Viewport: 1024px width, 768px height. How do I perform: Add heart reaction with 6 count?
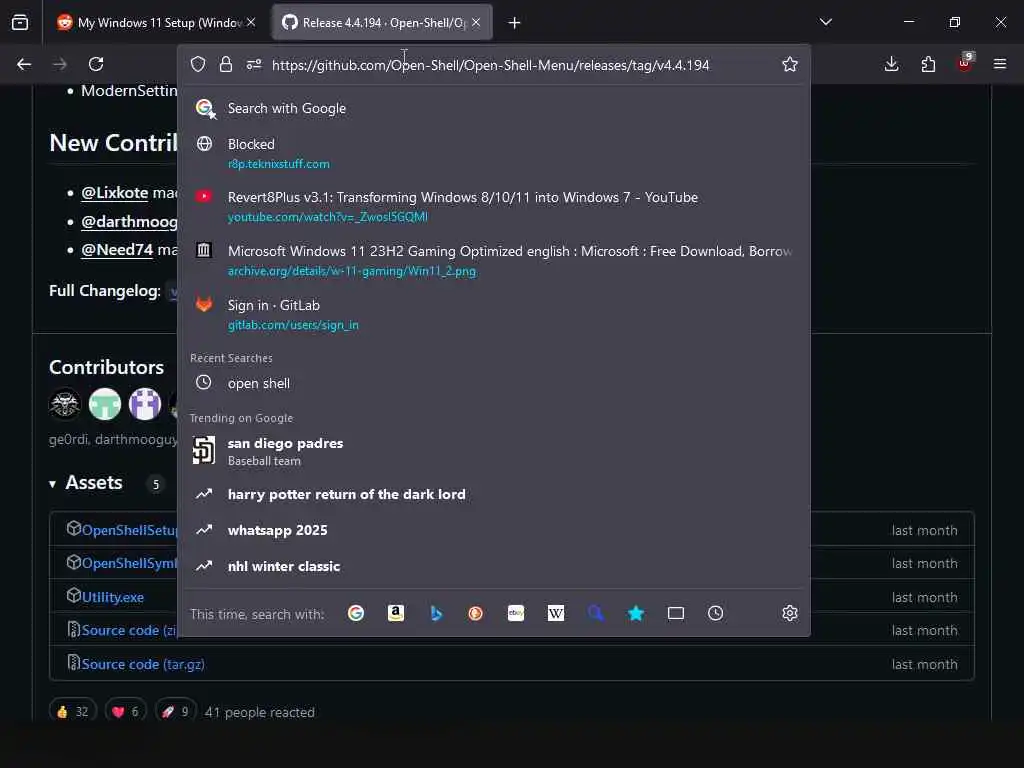click(x=125, y=711)
